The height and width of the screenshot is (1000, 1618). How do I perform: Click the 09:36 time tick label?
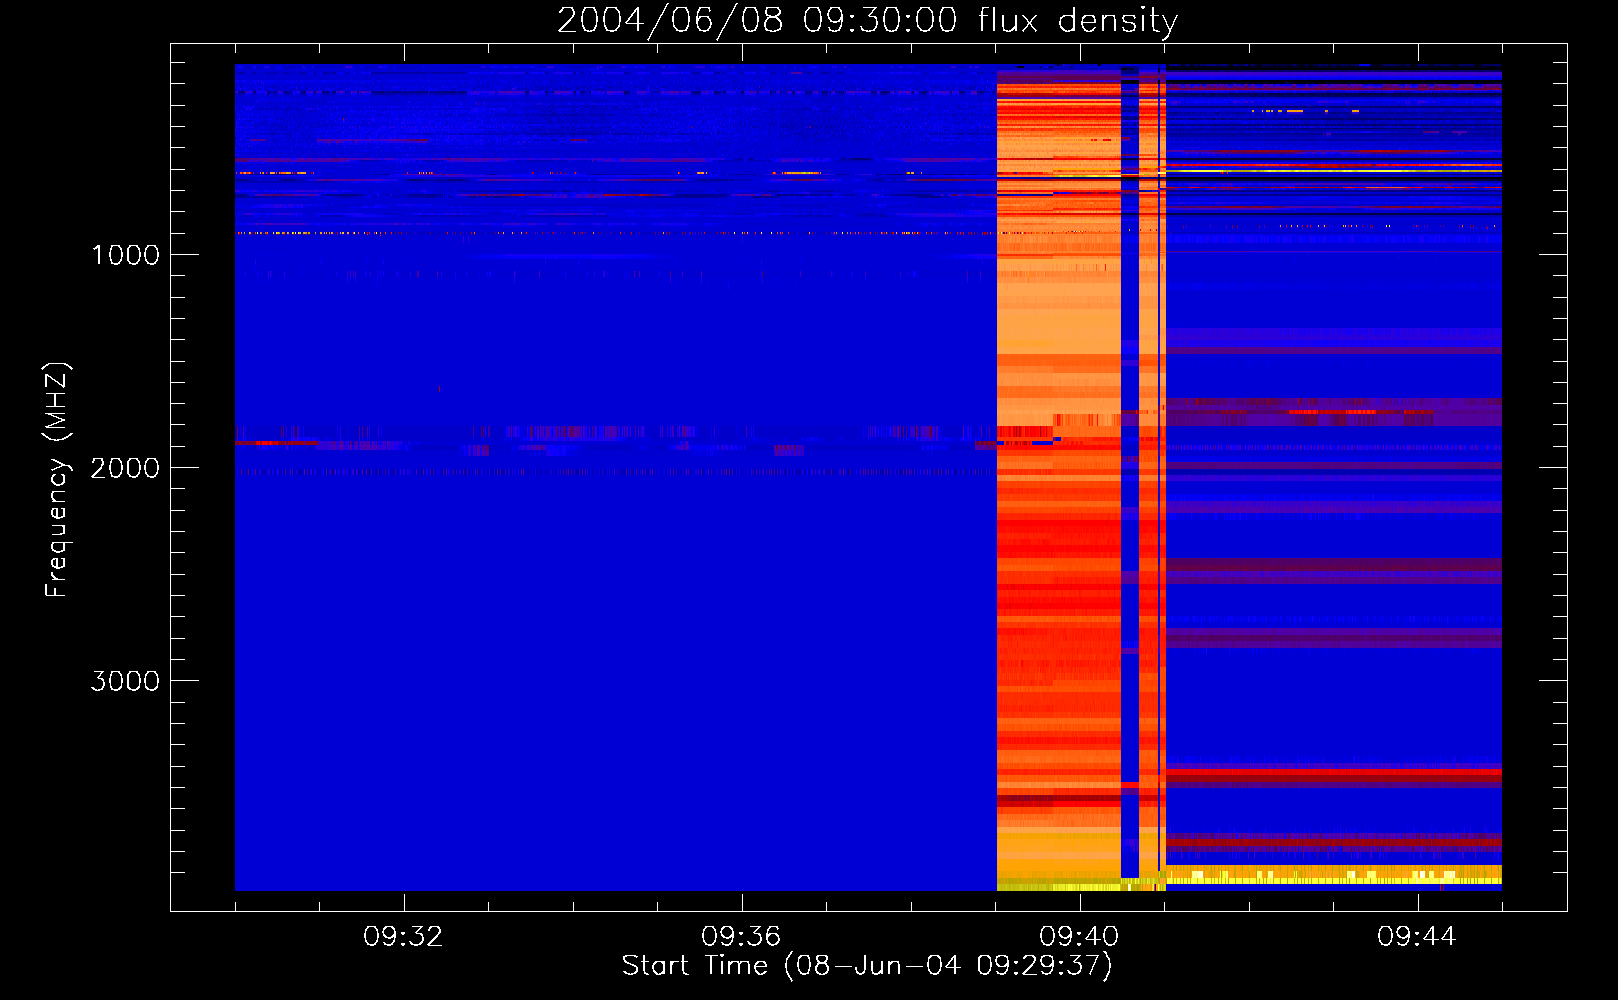coord(741,937)
